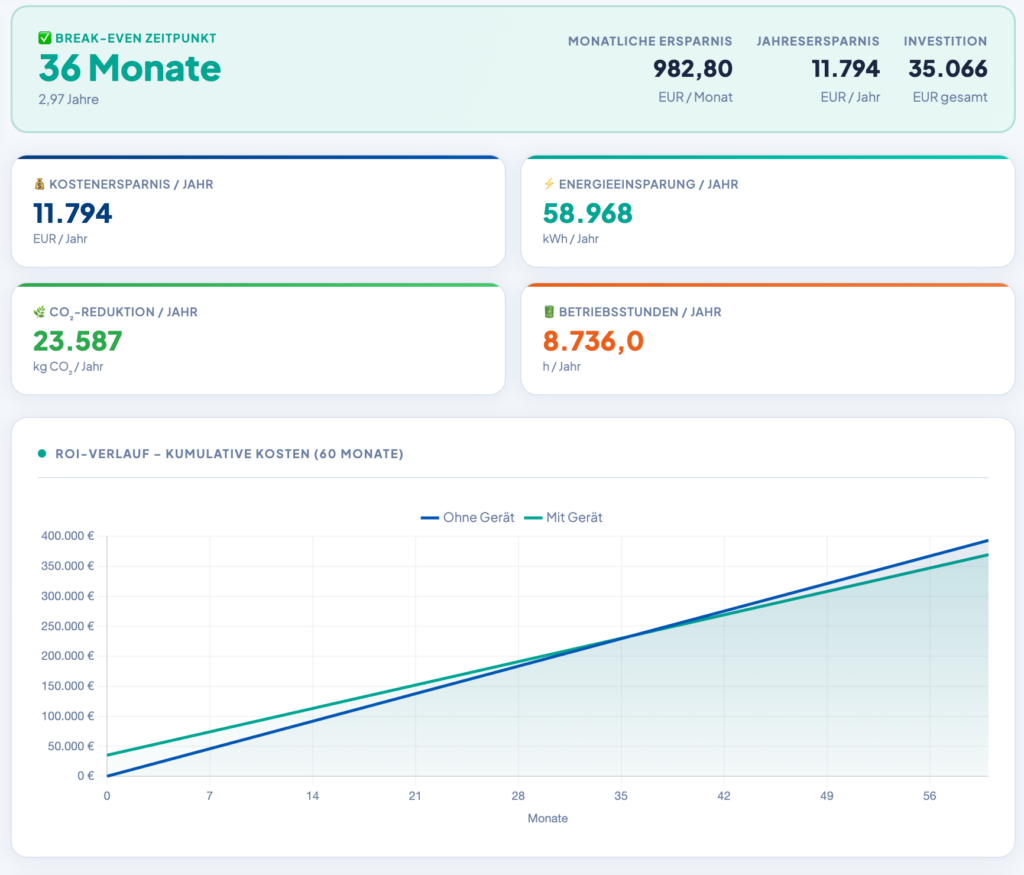Click the green dot before ROI-Verlauf title
This screenshot has width=1024, height=875.
tap(42, 454)
